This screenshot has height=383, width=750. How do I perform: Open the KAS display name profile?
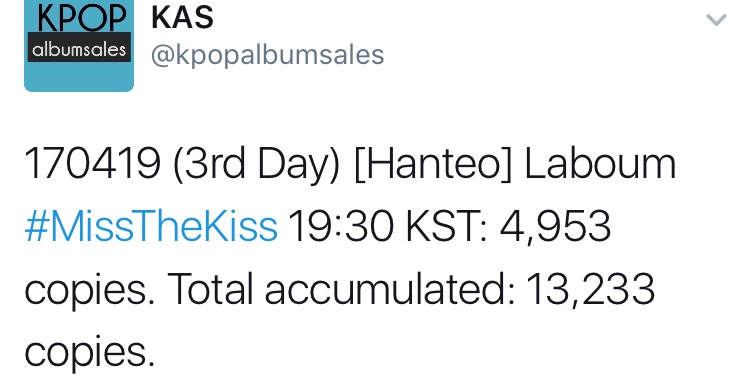[182, 18]
